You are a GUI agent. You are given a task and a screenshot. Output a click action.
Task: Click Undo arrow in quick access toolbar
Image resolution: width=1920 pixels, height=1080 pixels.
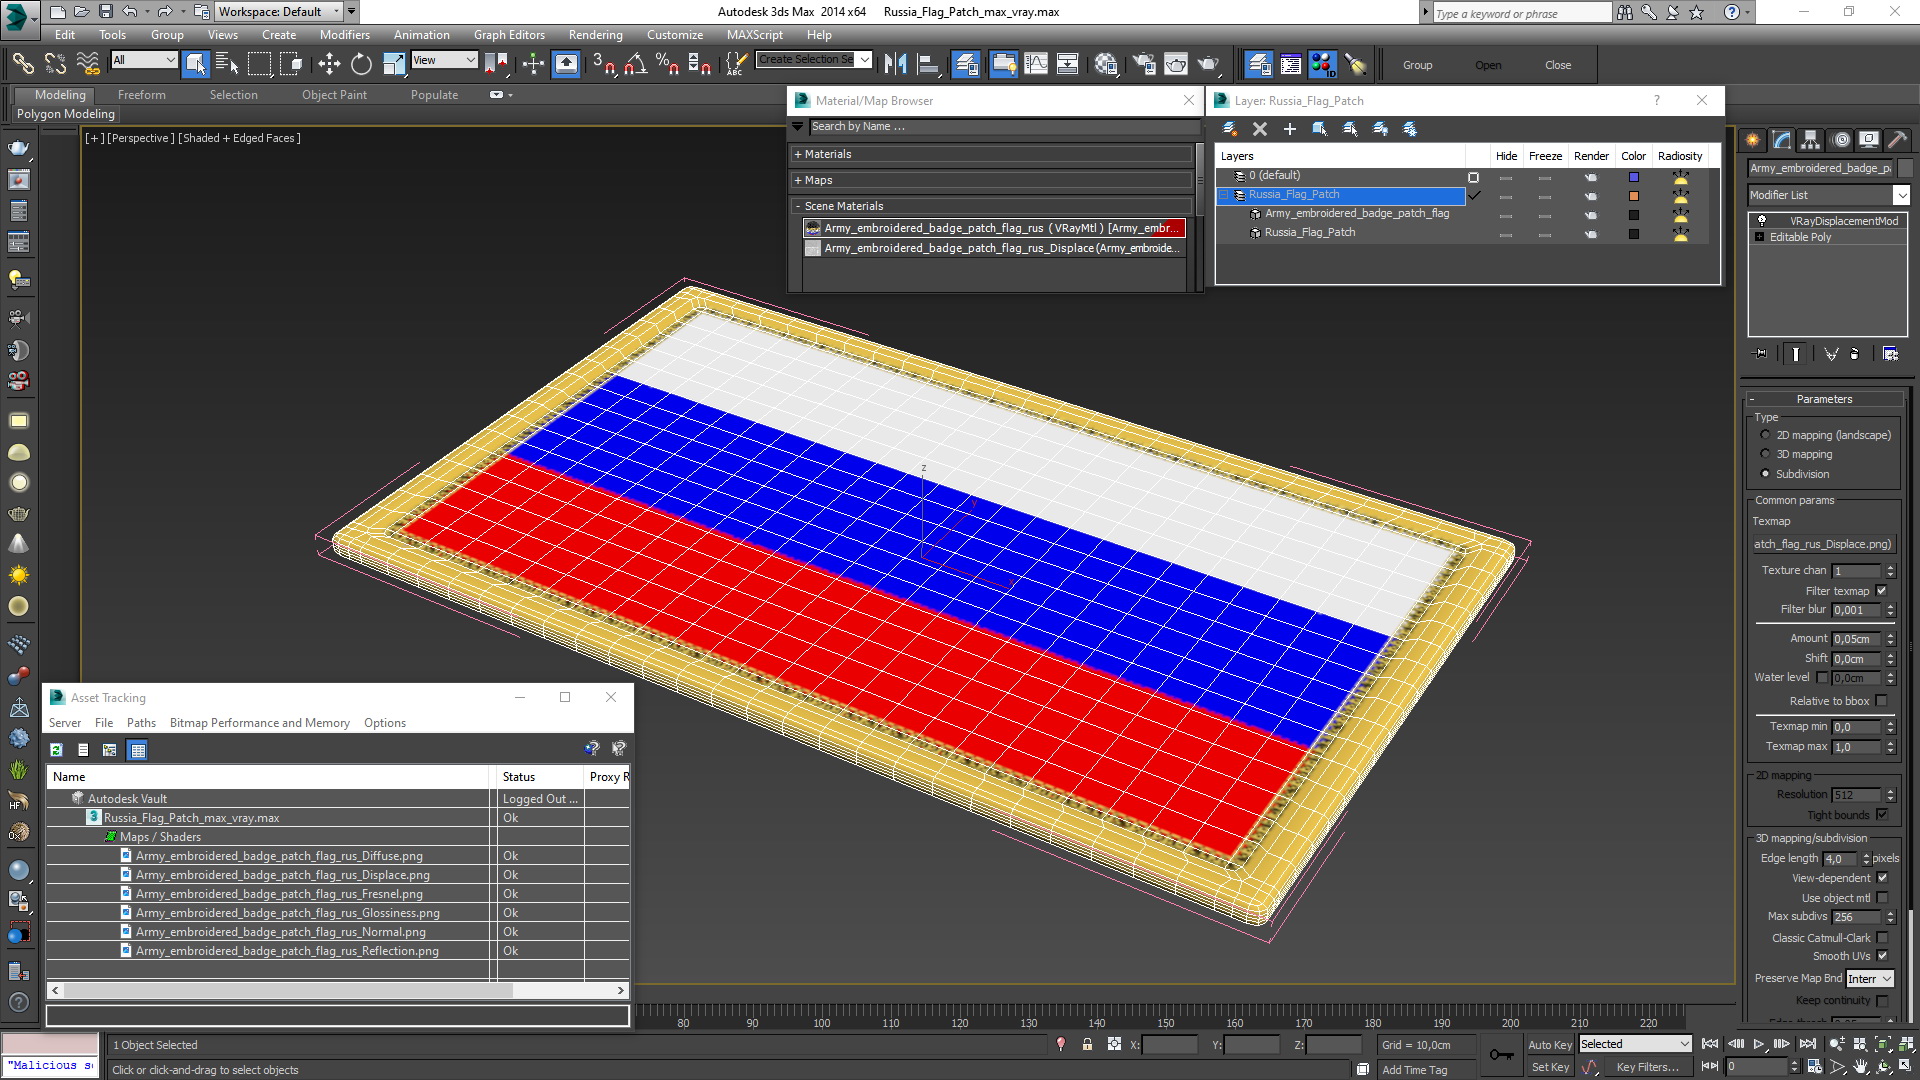click(x=130, y=12)
